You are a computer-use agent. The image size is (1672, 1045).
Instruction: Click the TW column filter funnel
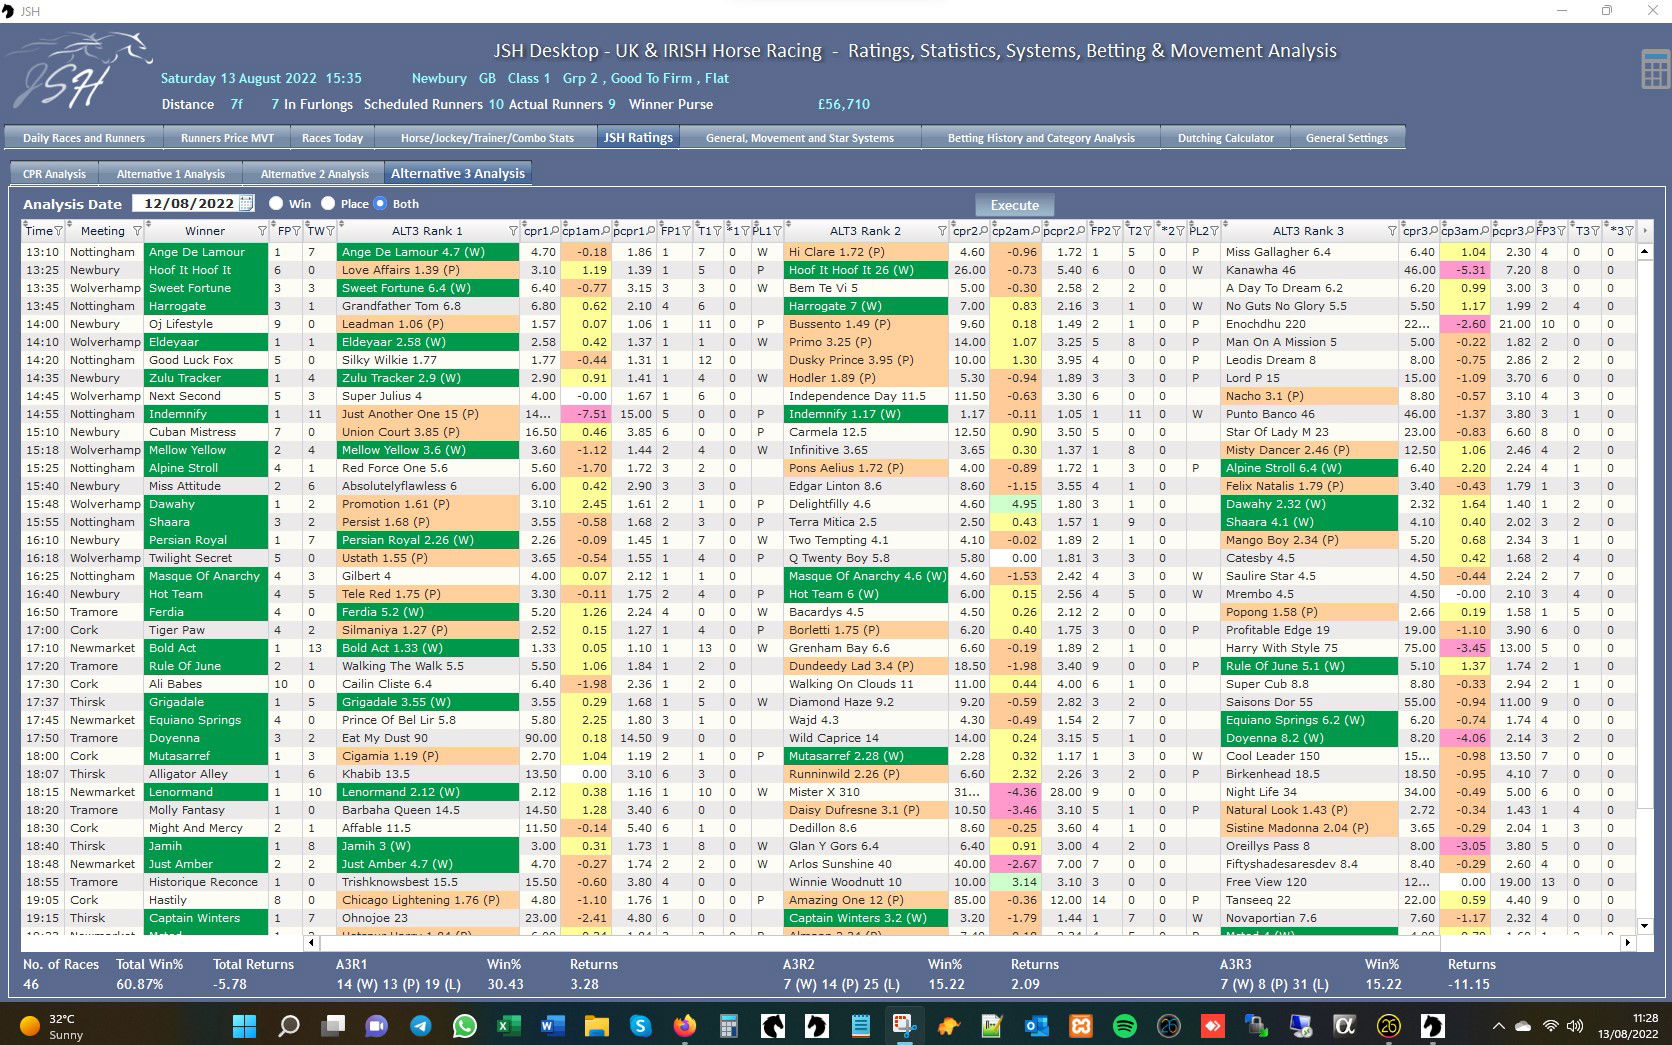[x=330, y=231]
